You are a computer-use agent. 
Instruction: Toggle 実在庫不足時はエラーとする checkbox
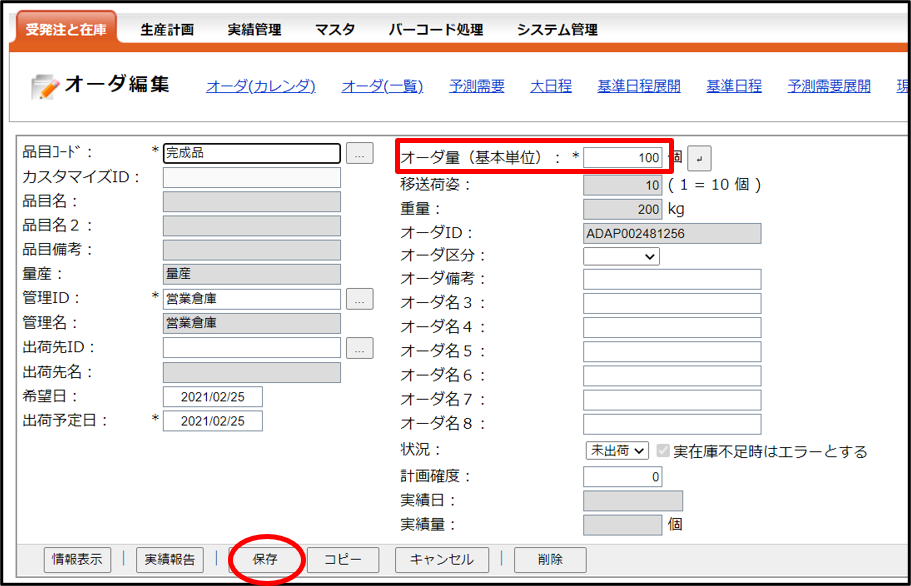(663, 452)
